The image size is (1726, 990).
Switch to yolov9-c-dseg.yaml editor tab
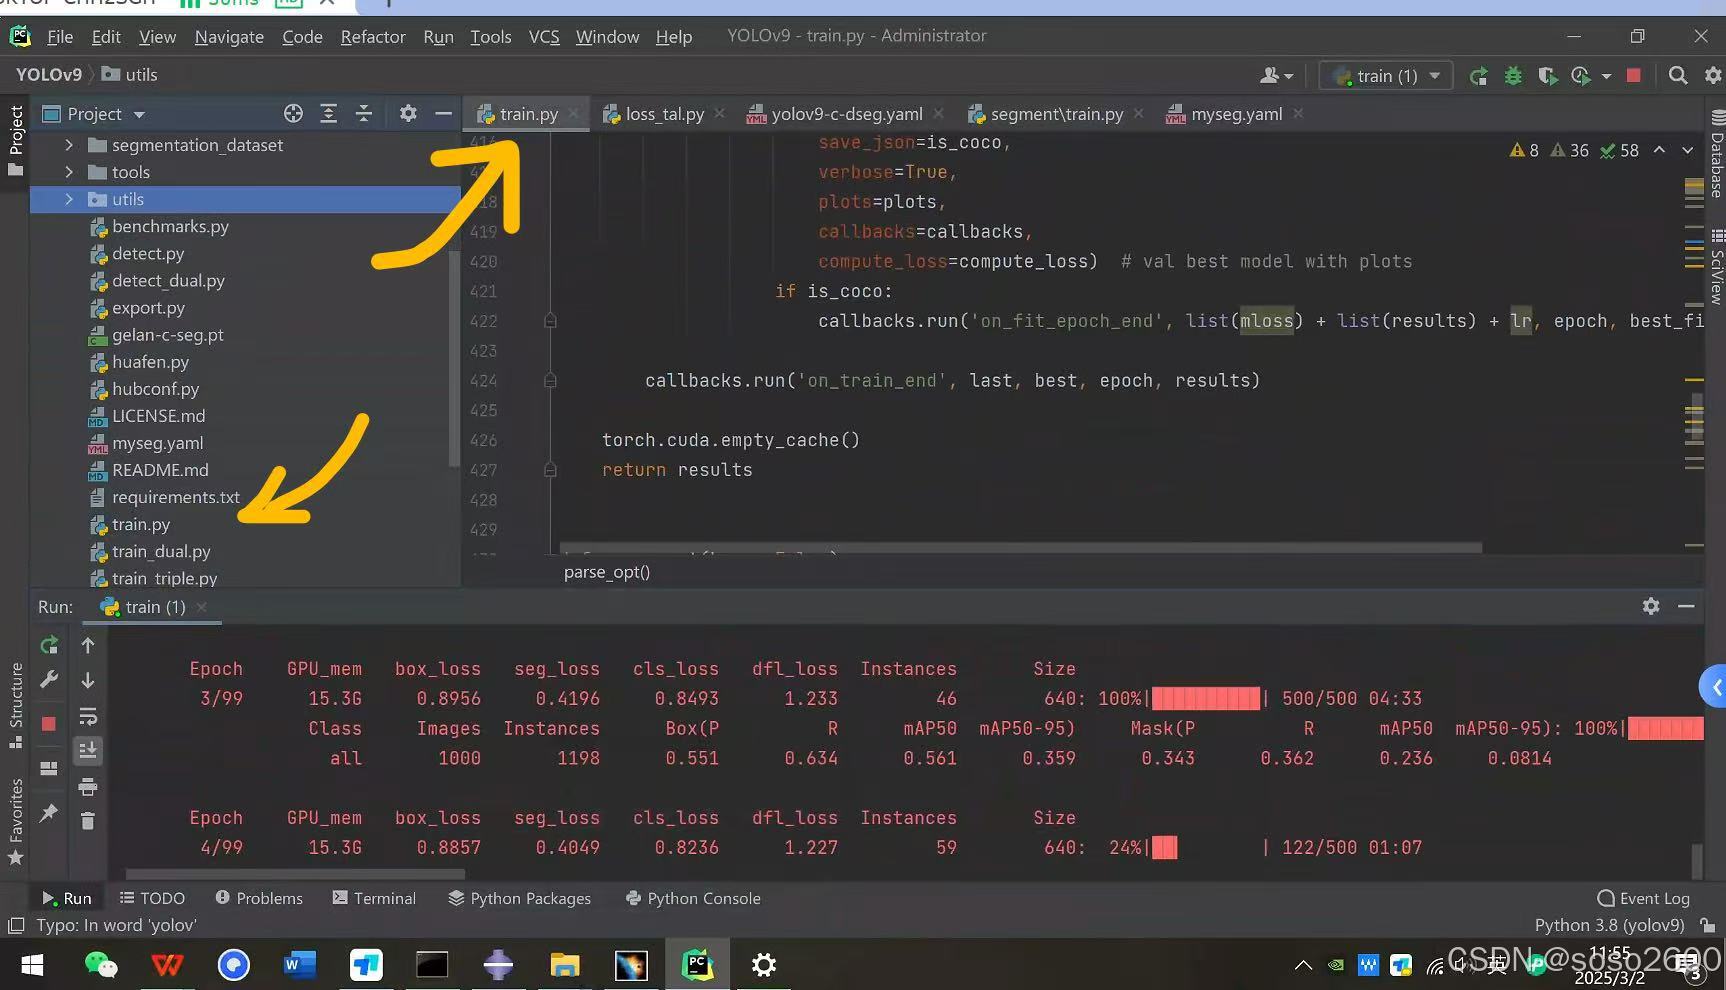click(846, 114)
